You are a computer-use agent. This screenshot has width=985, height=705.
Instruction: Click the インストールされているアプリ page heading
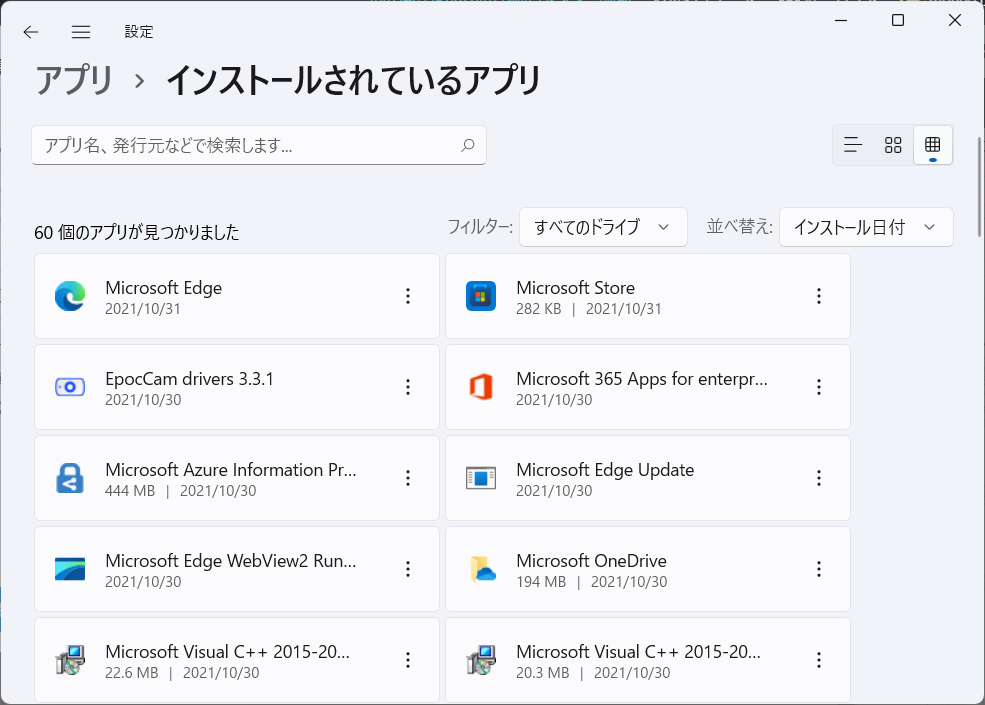tap(354, 80)
